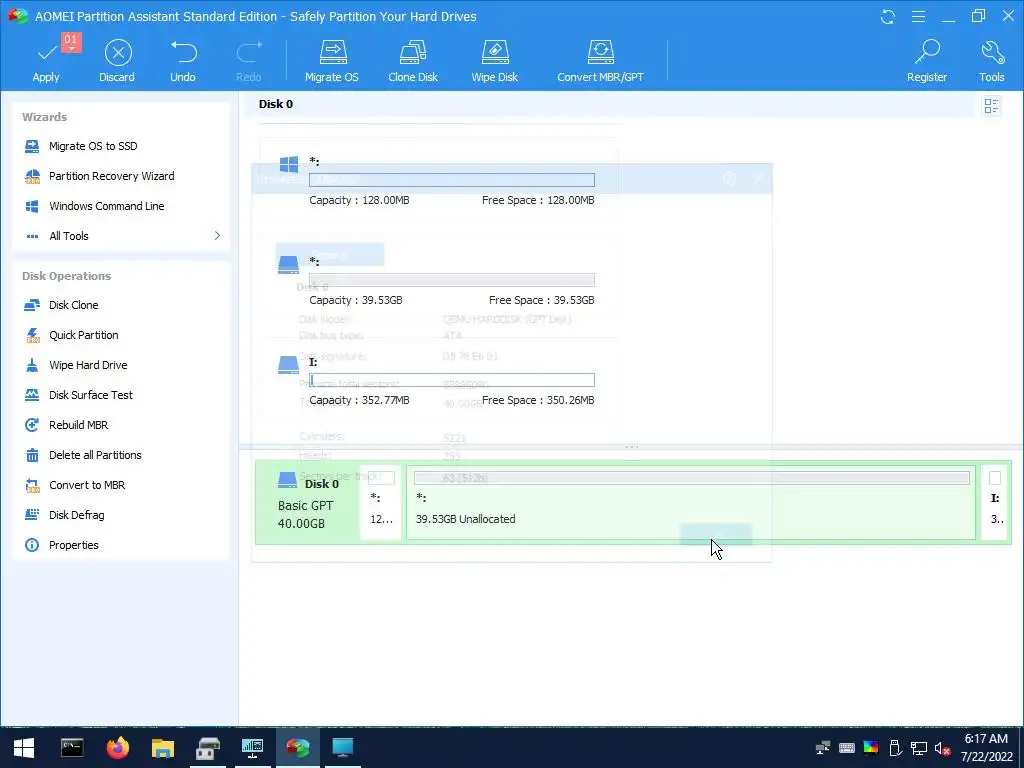The height and width of the screenshot is (768, 1024).
Task: Open the Wizards section header
Action: [44, 117]
